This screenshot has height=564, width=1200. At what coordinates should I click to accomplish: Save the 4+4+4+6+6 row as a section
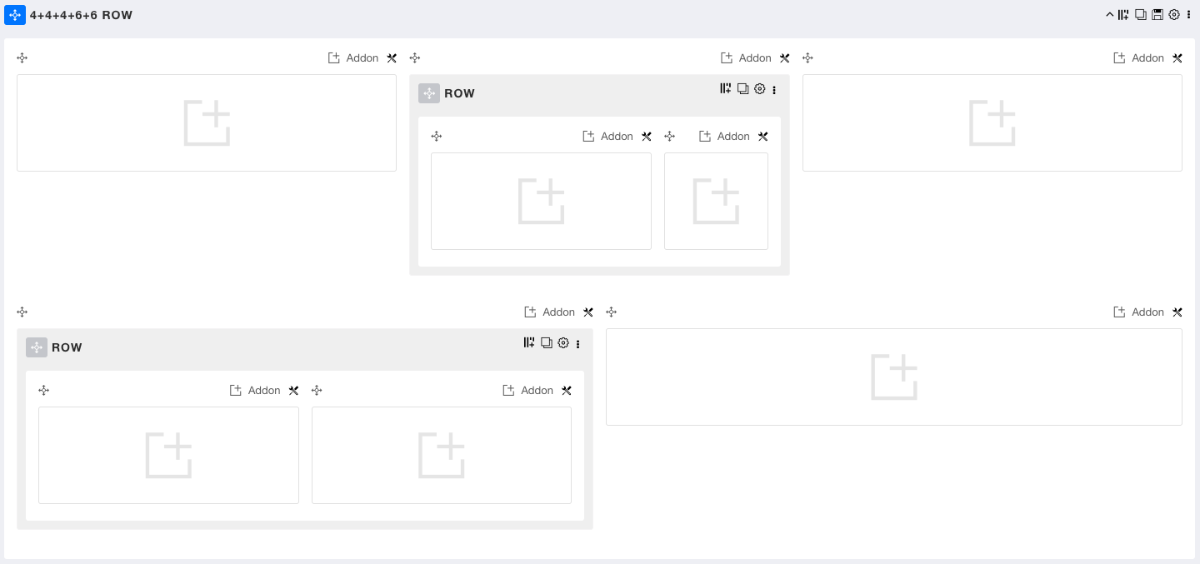(x=1157, y=15)
